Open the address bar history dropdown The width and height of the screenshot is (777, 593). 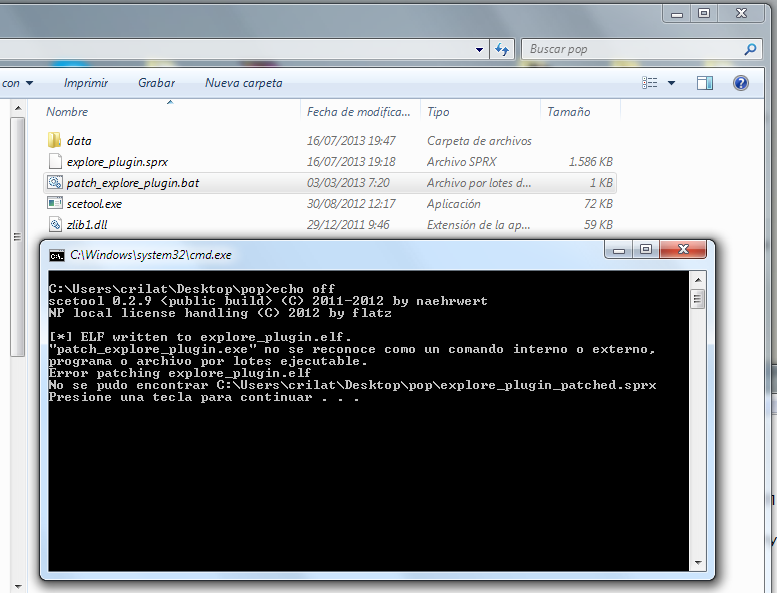(477, 49)
